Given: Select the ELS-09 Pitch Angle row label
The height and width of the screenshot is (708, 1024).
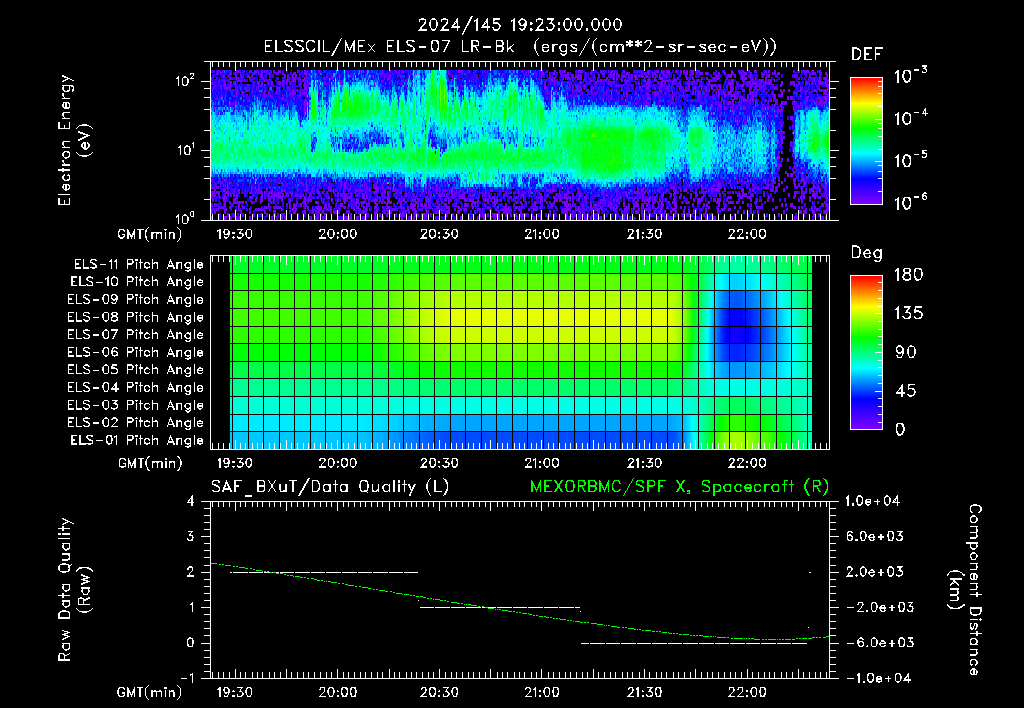Looking at the screenshot, I should click(x=135, y=300).
